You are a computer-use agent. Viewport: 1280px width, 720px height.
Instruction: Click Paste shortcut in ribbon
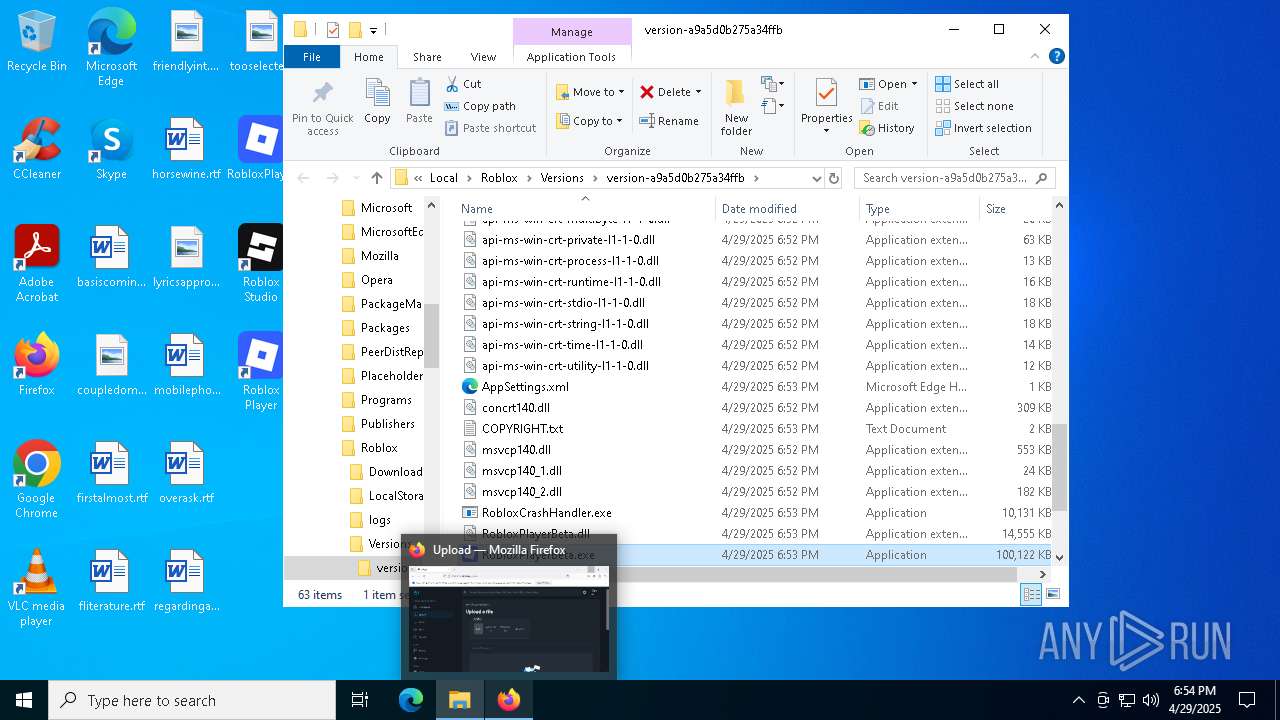pyautogui.click(x=490, y=128)
